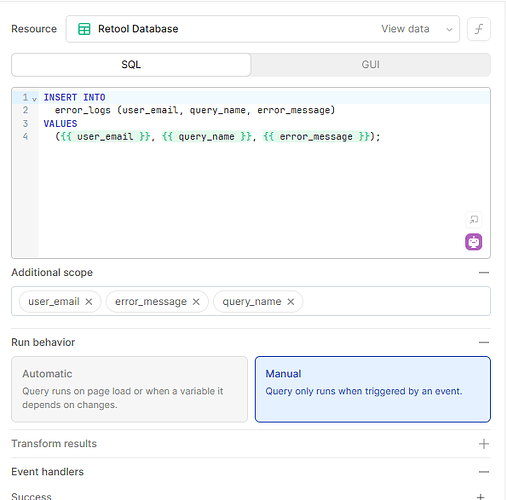Remove the user_email scope tag

tap(89, 302)
